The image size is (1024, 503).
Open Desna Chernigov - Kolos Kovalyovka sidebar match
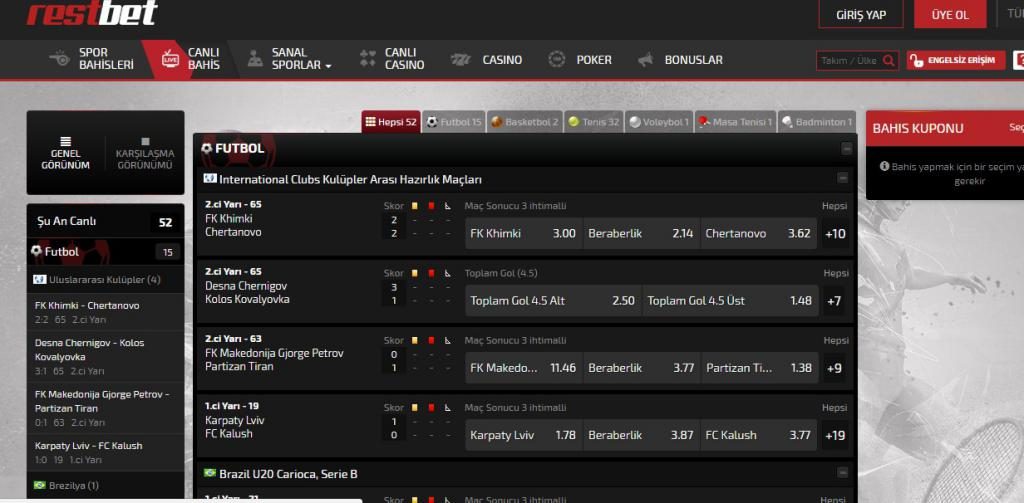[105, 357]
